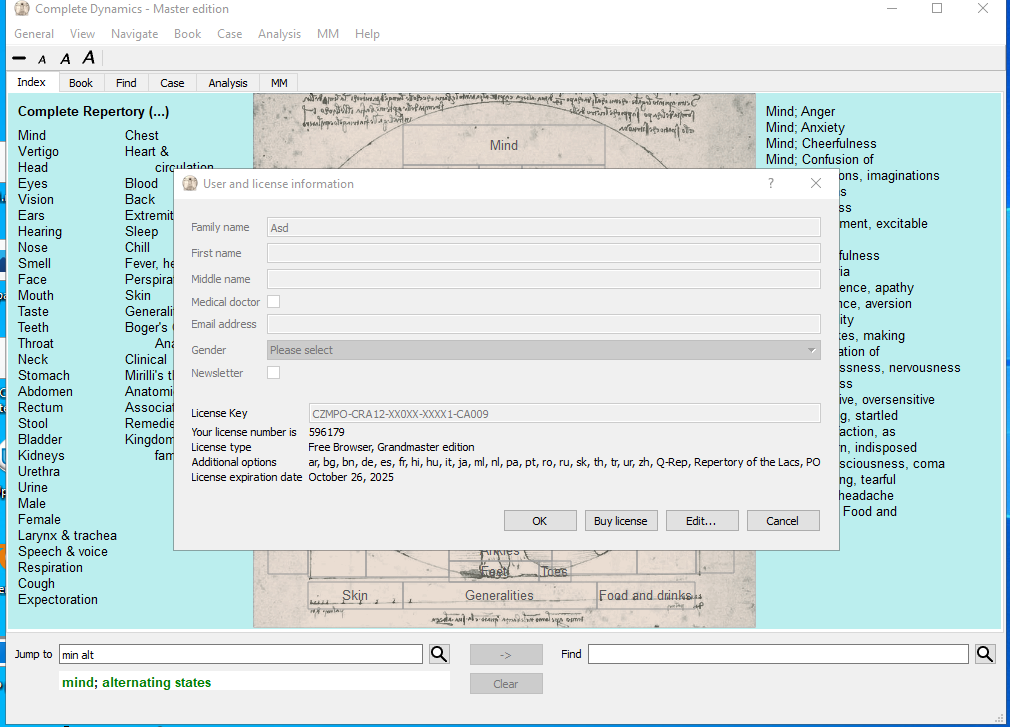Click the question mark help icon in dialog

tap(771, 183)
